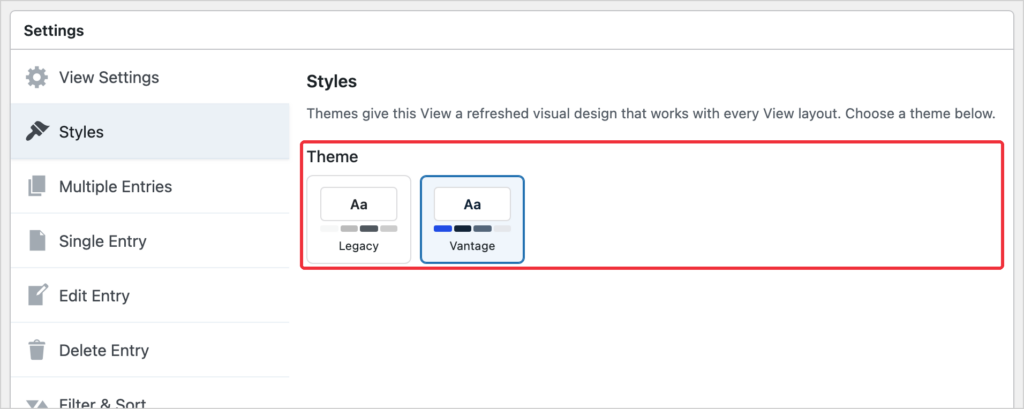This screenshot has height=409, width=1024.
Task: Click the View Settings gear icon
Action: click(x=37, y=78)
